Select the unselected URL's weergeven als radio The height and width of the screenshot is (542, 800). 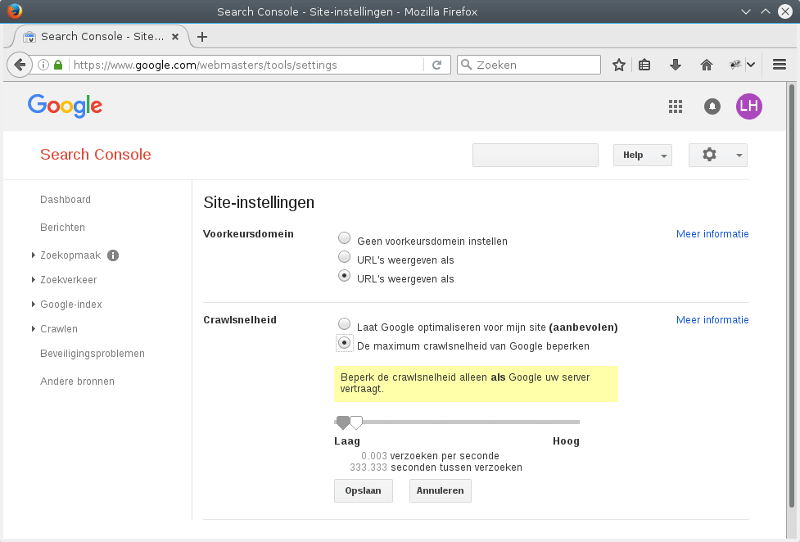pyautogui.click(x=344, y=256)
